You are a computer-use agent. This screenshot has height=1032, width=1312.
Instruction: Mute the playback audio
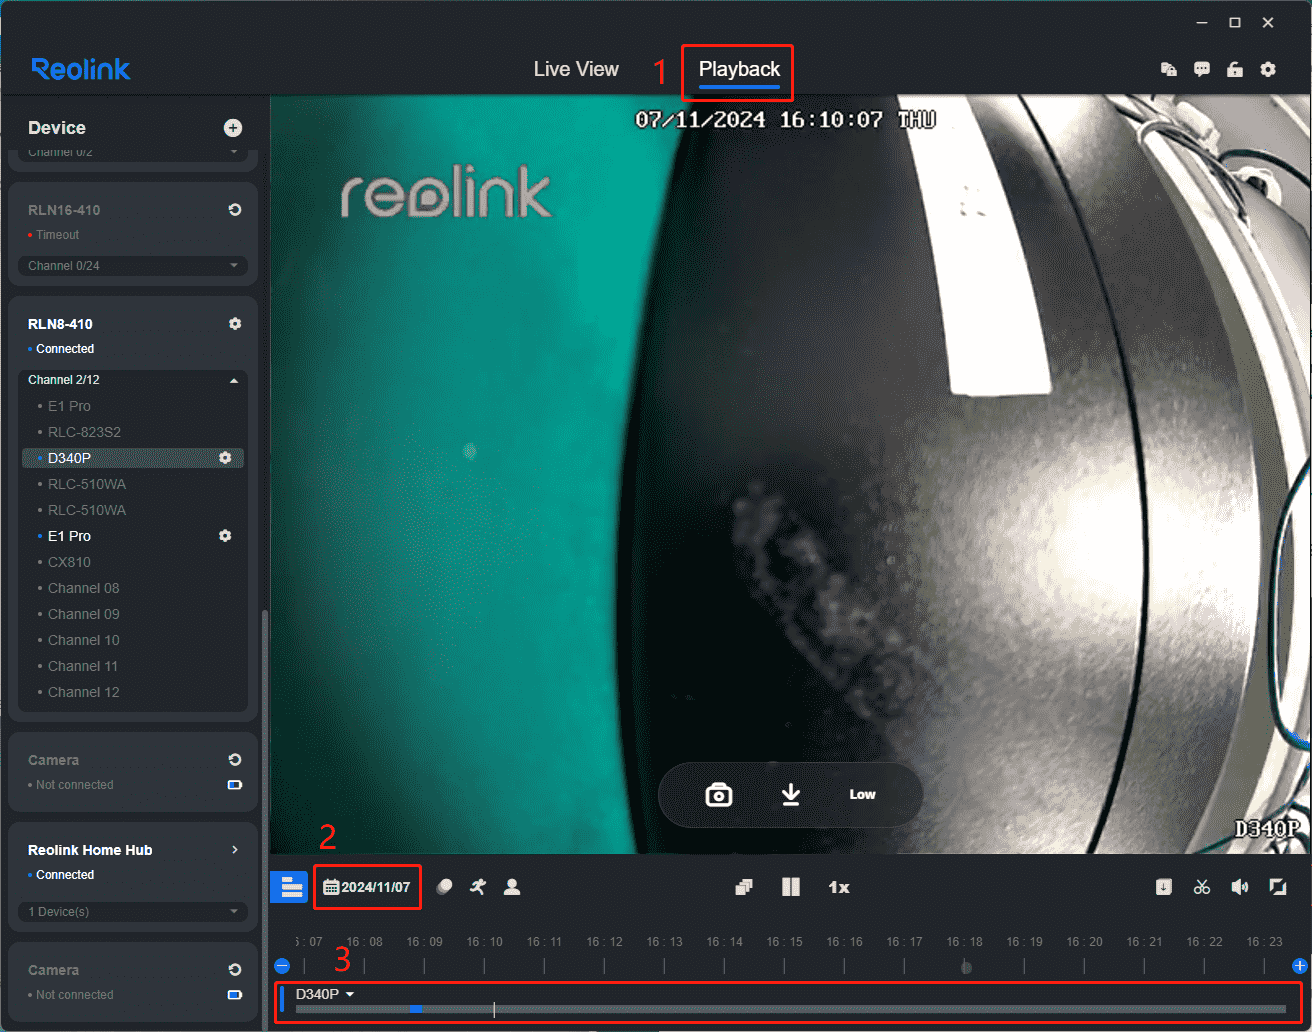pyautogui.click(x=1240, y=887)
